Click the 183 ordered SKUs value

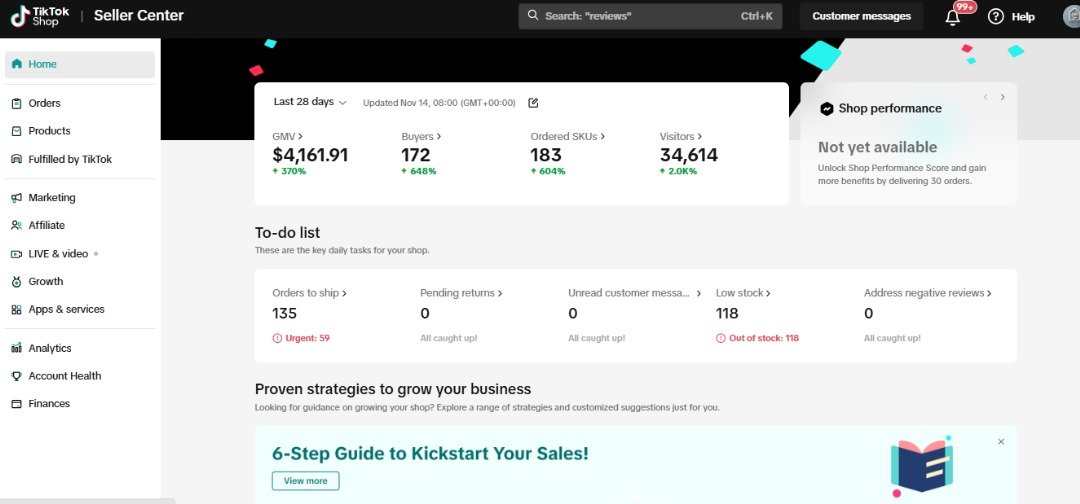click(x=546, y=155)
